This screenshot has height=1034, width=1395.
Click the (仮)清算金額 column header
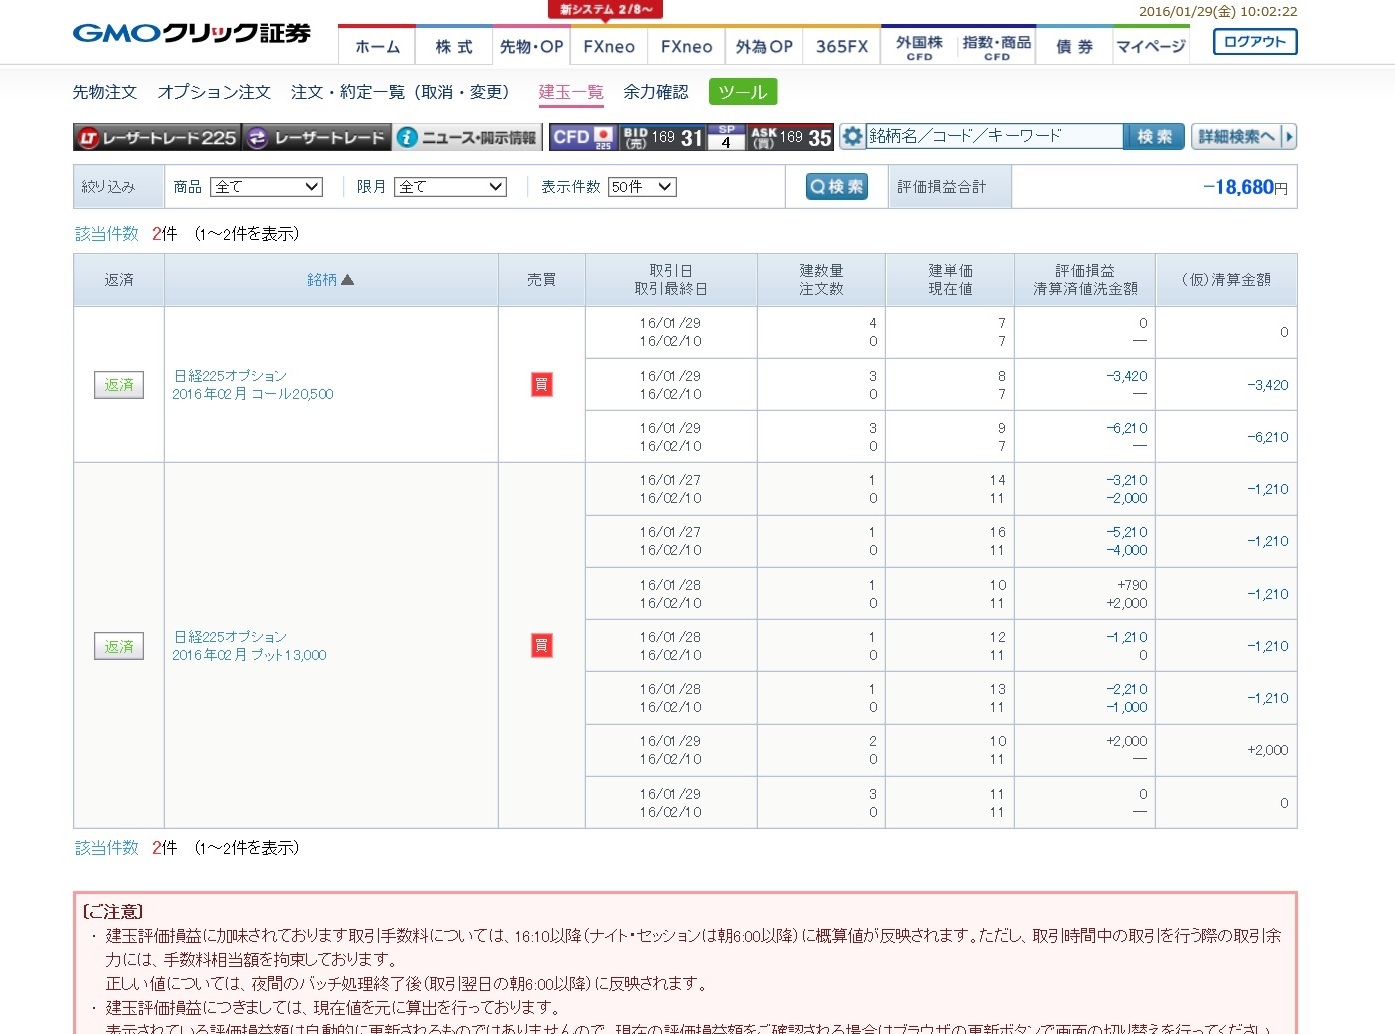(x=1226, y=280)
